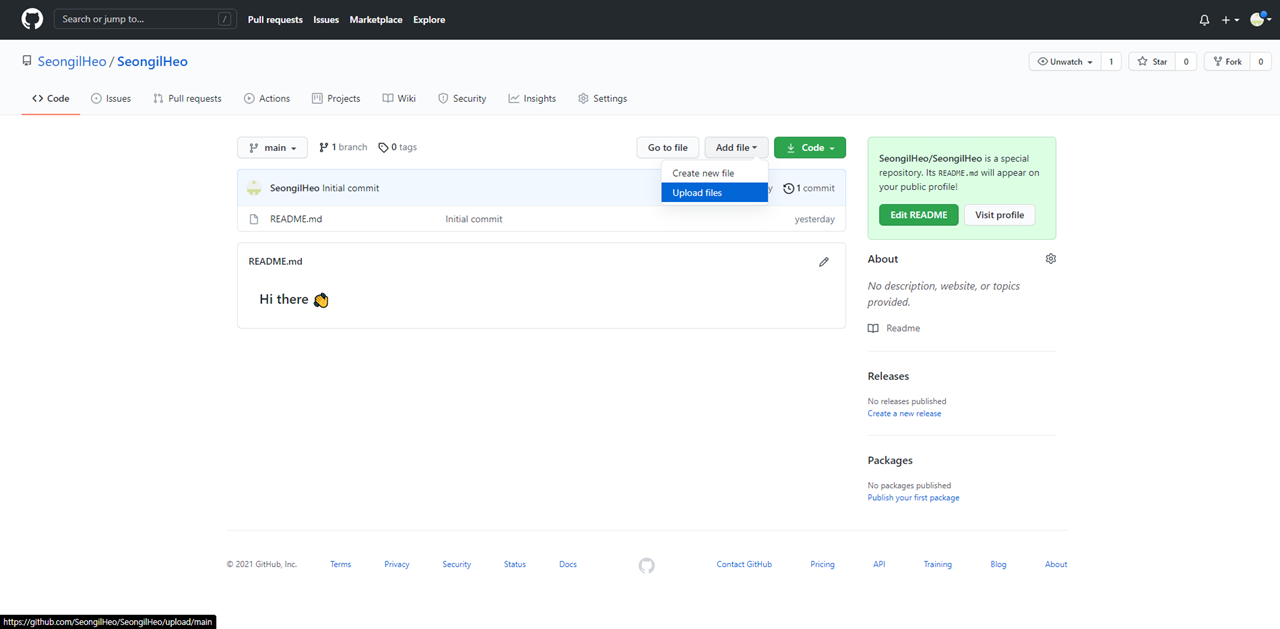Open Status link in footer

[x=515, y=564]
